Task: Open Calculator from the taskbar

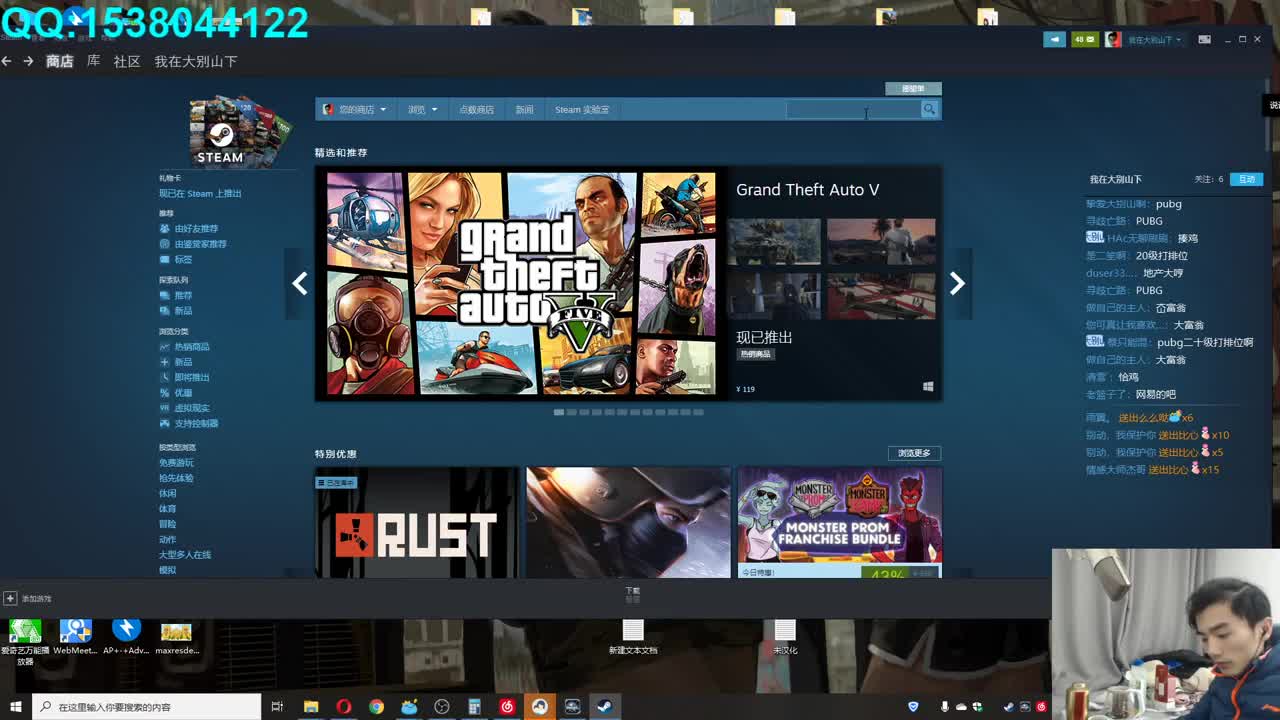Action: (x=474, y=707)
